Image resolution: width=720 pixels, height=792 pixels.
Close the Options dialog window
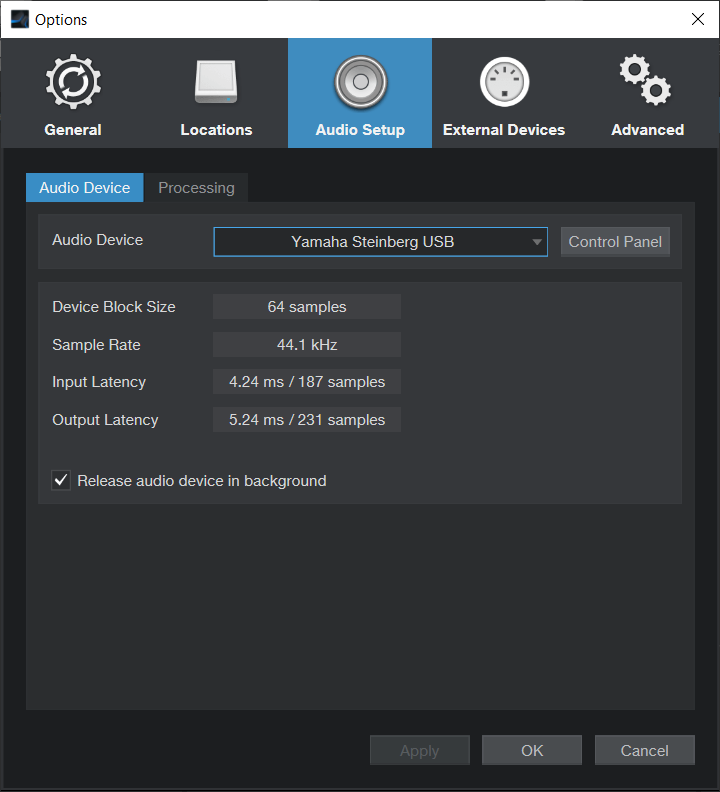[697, 19]
